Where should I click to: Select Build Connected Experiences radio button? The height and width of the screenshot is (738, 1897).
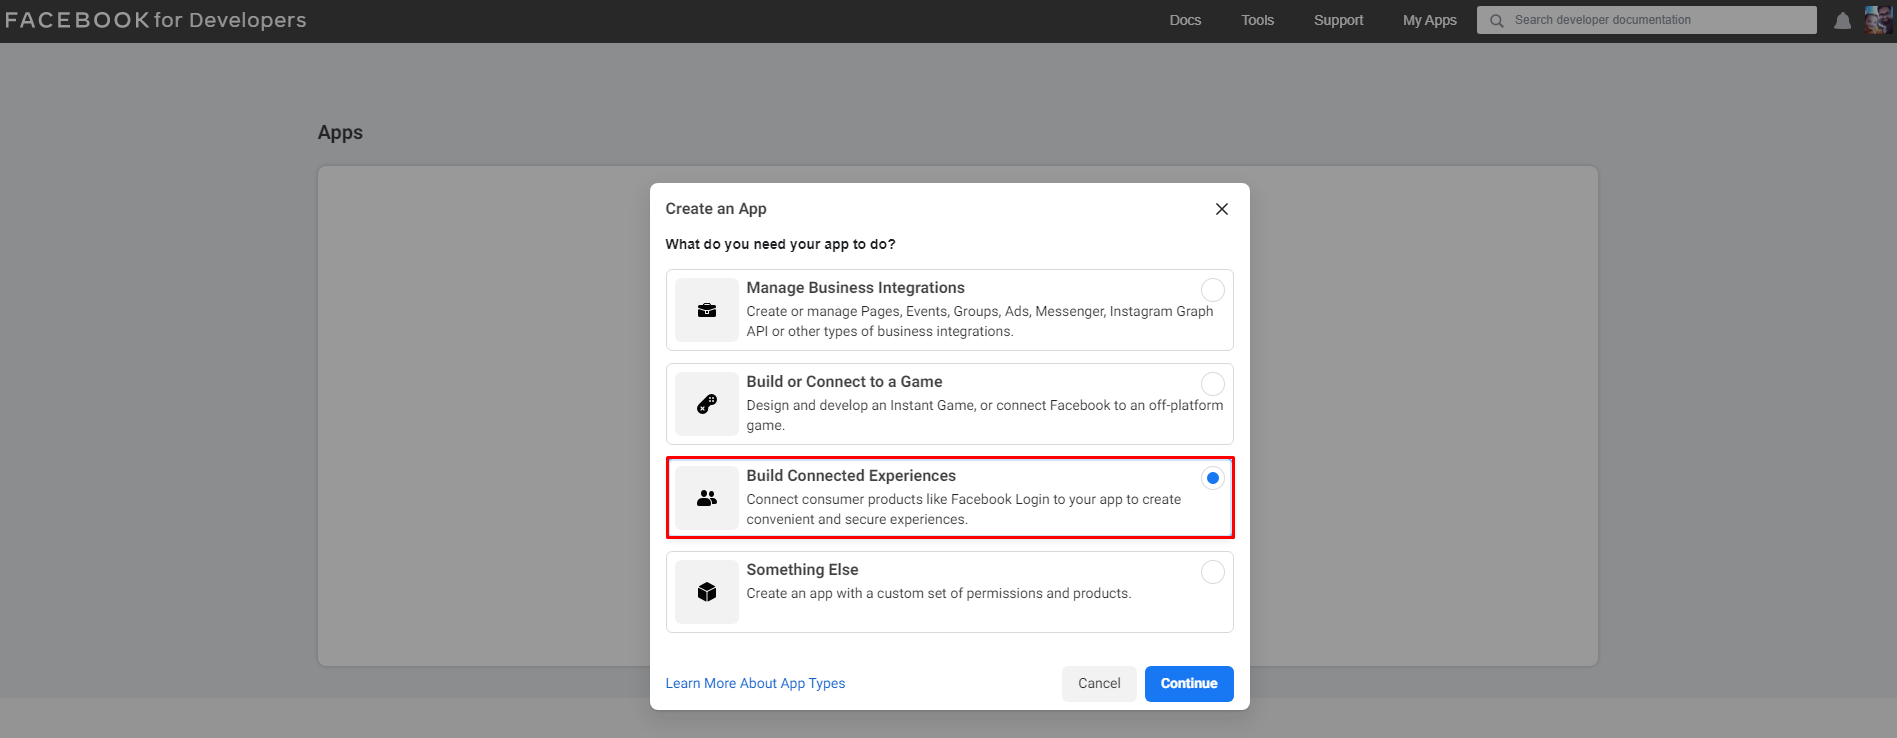point(1212,478)
